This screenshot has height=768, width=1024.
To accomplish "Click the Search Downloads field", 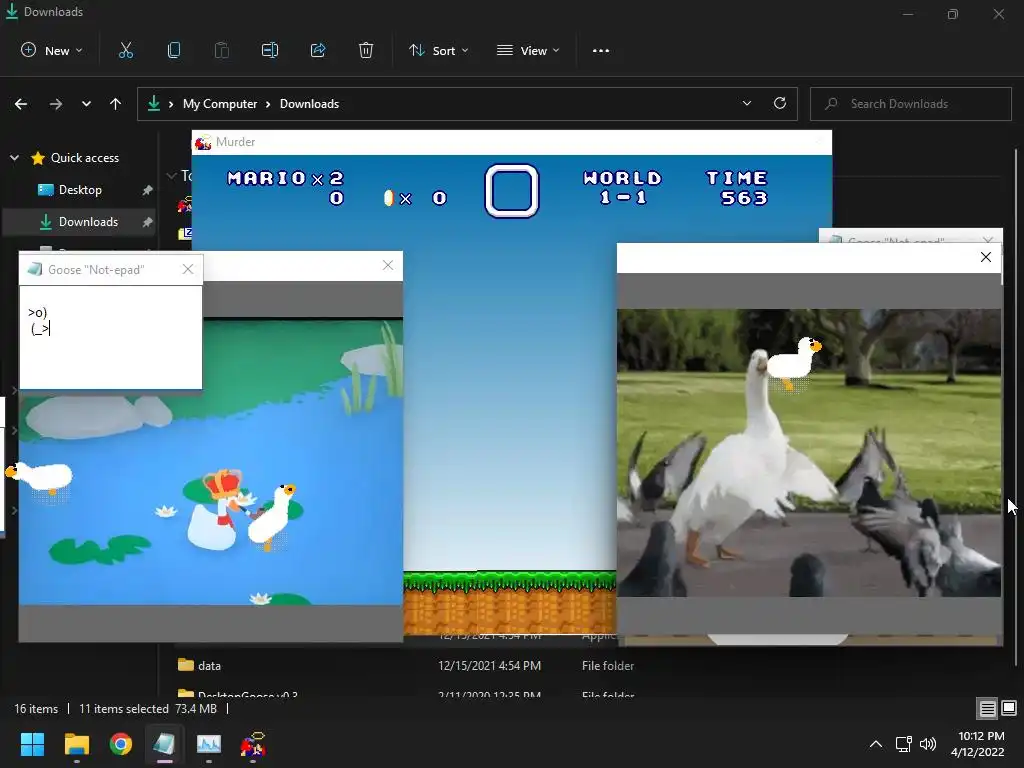I will point(911,104).
